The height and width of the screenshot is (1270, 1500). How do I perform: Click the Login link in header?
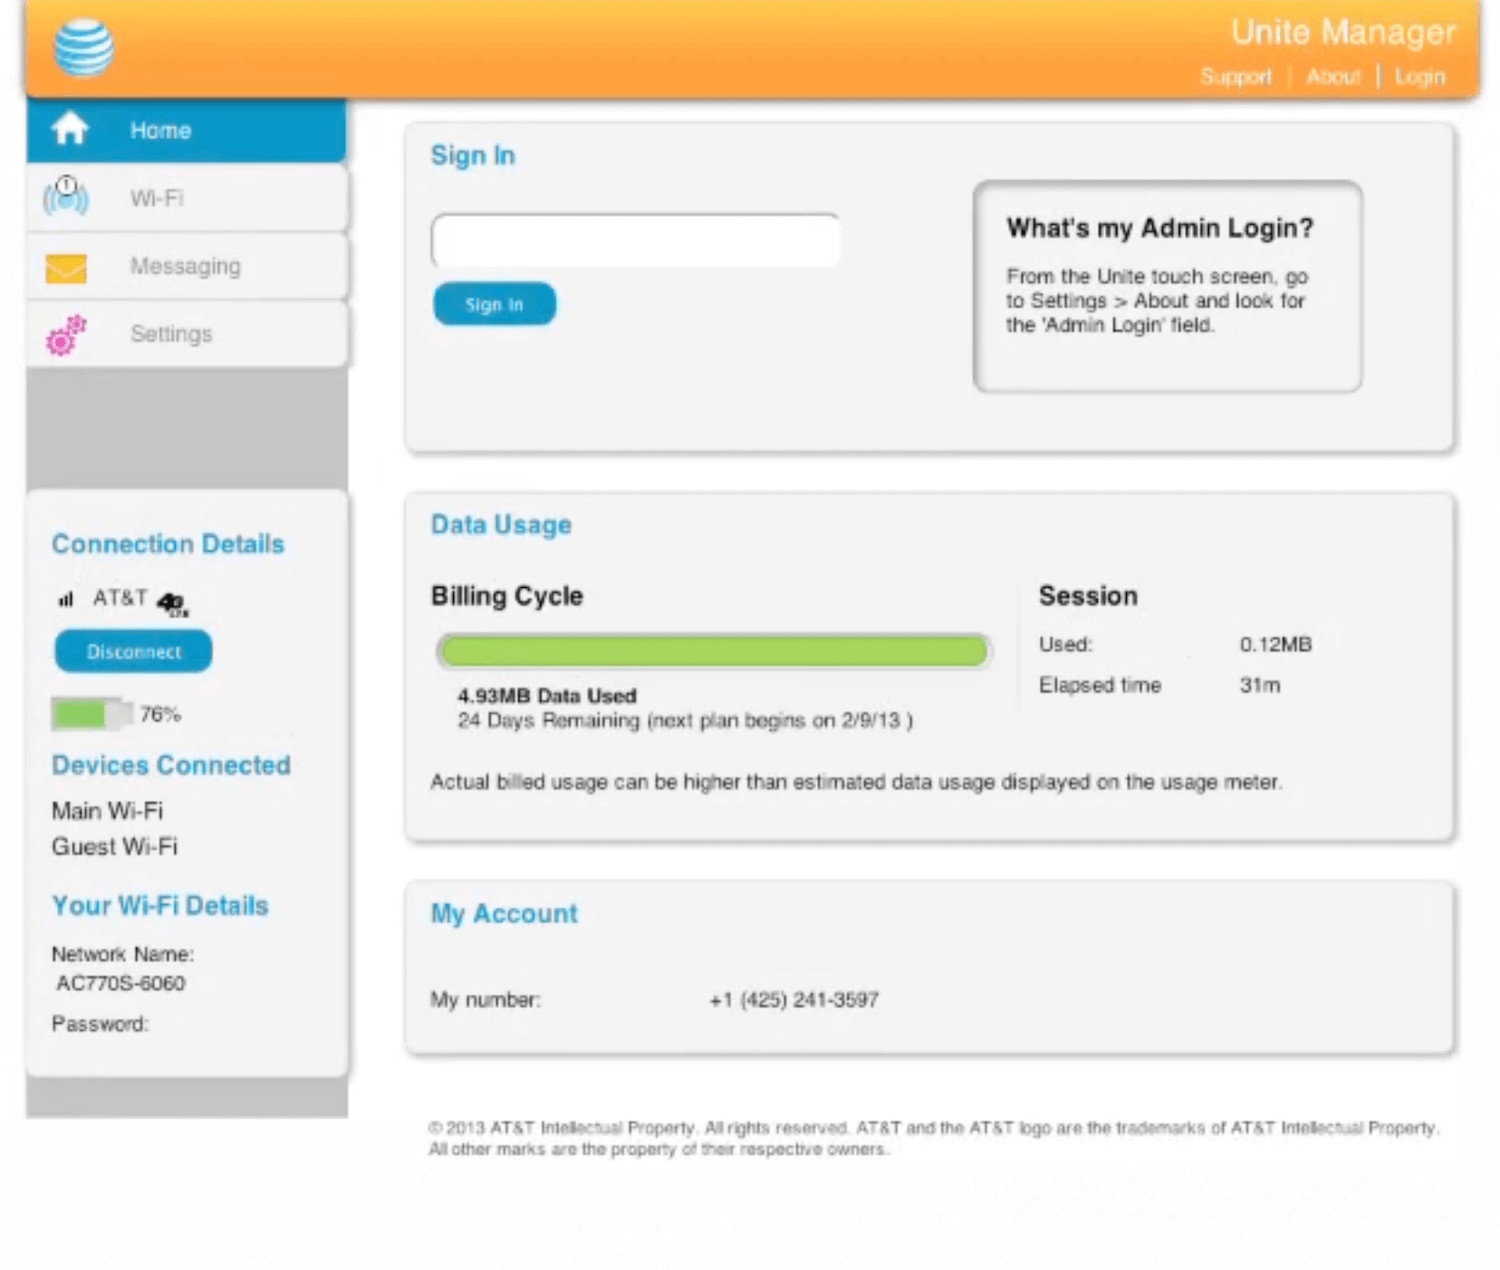(1419, 77)
